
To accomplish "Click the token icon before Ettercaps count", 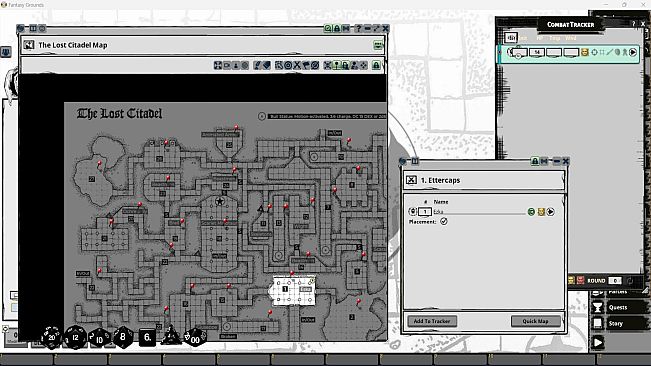I will point(412,211).
